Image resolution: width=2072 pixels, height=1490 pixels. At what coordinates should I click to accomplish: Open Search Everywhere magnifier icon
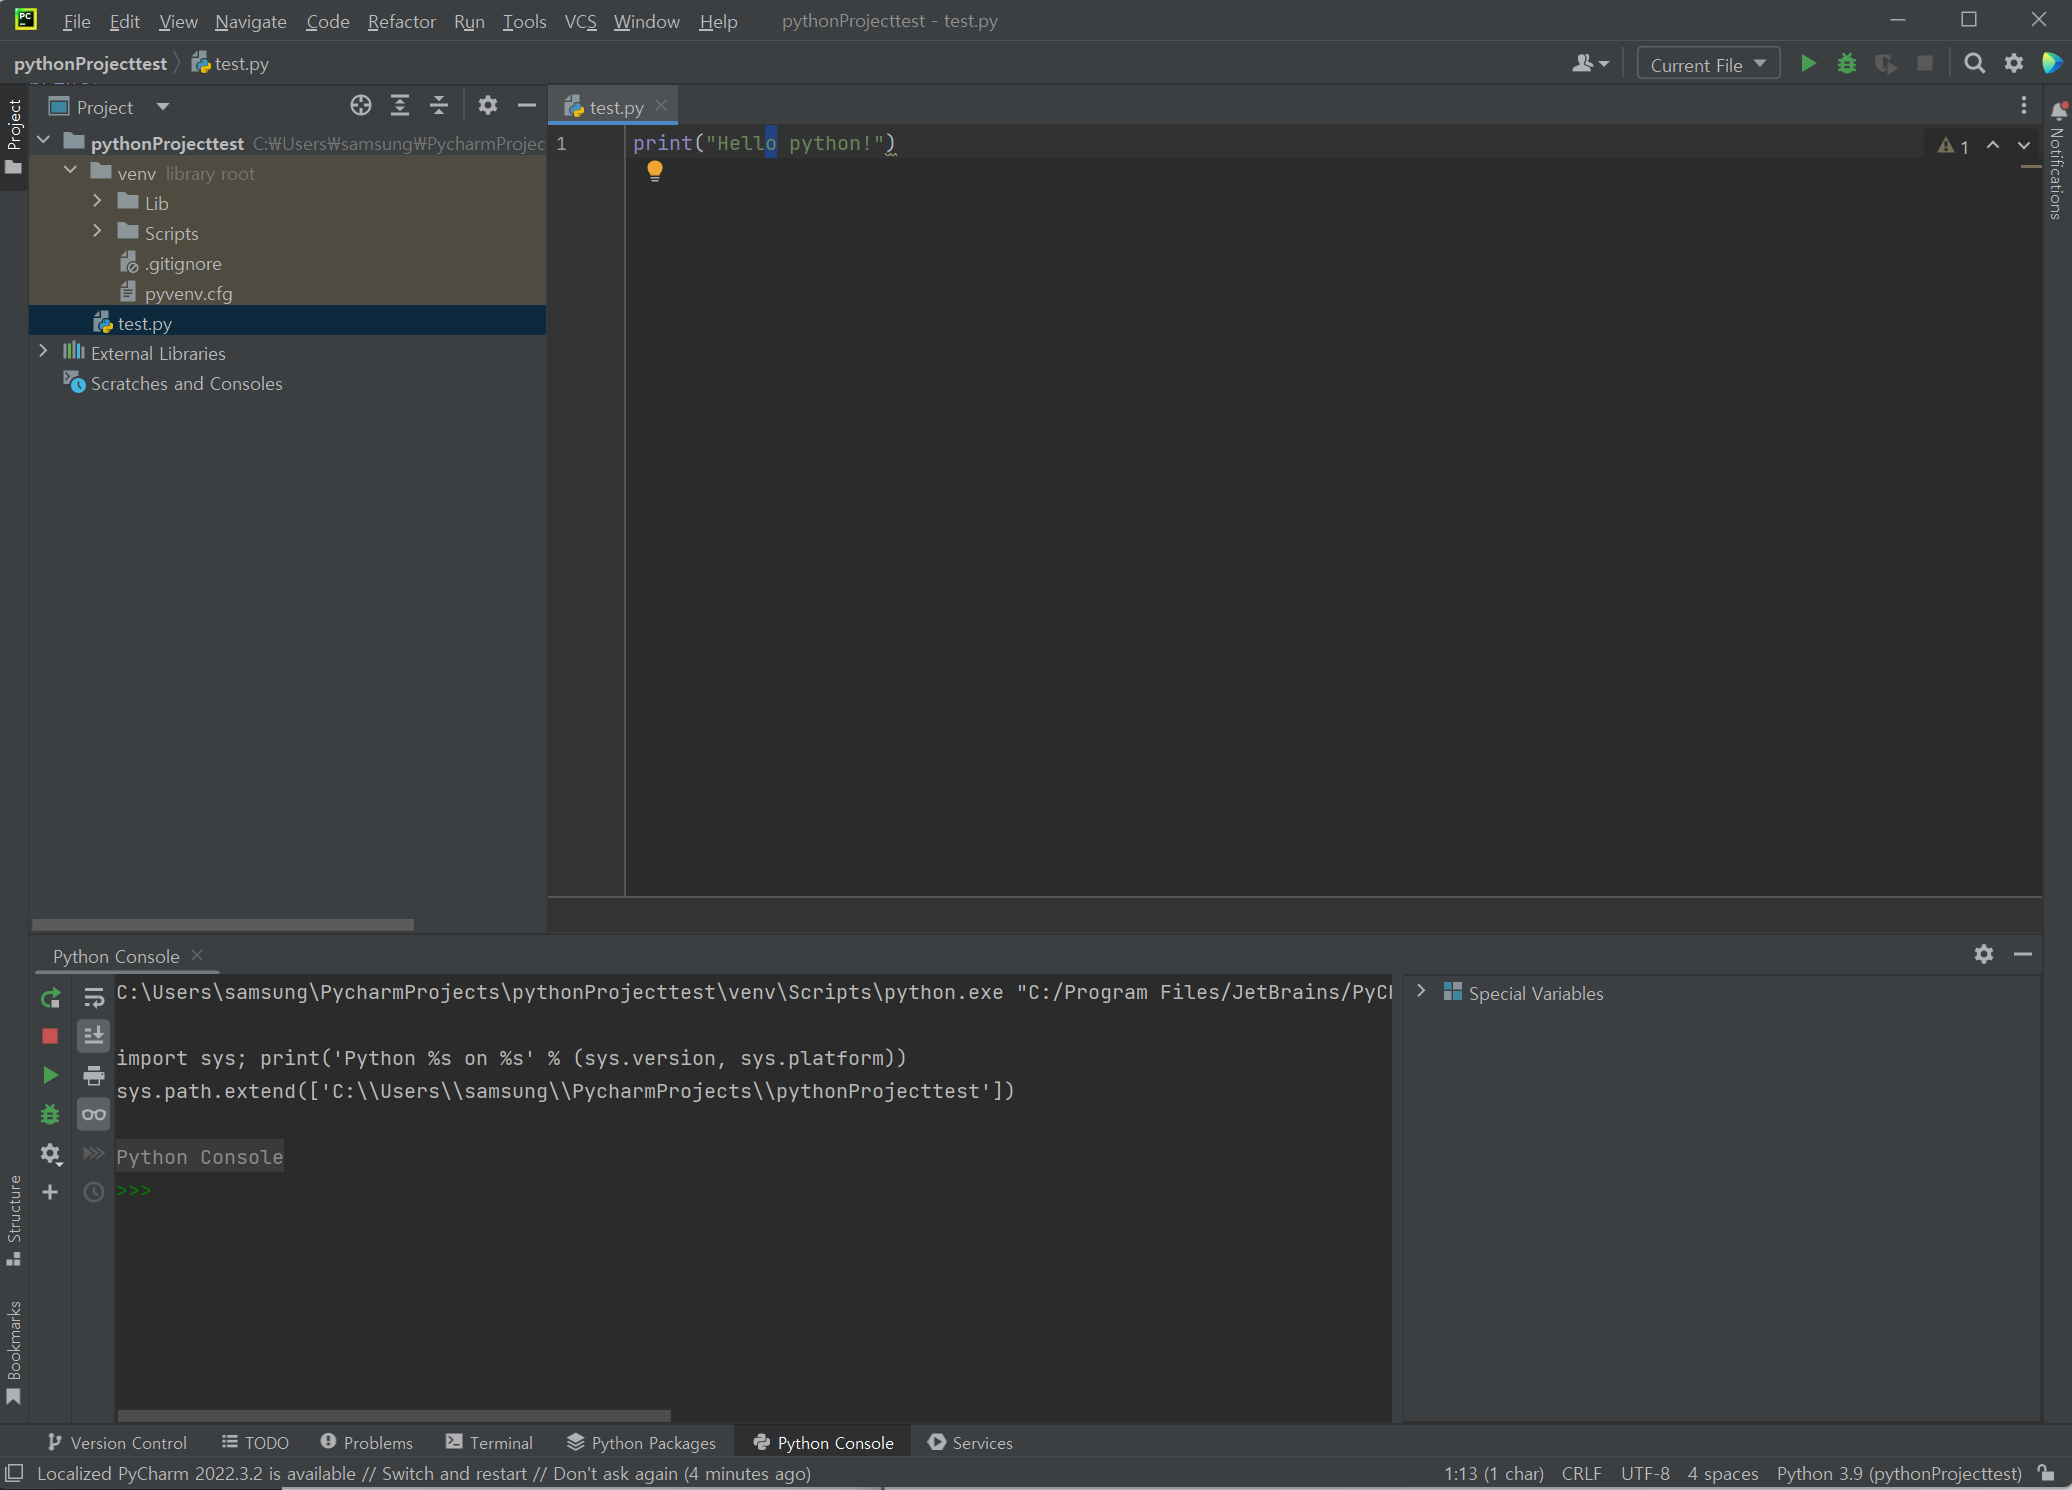[x=1974, y=64]
